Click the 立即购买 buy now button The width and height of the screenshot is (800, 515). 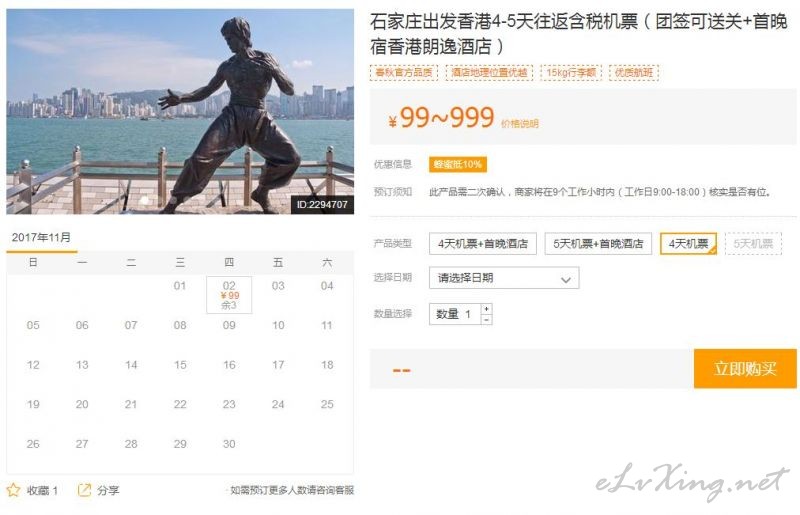tap(745, 369)
